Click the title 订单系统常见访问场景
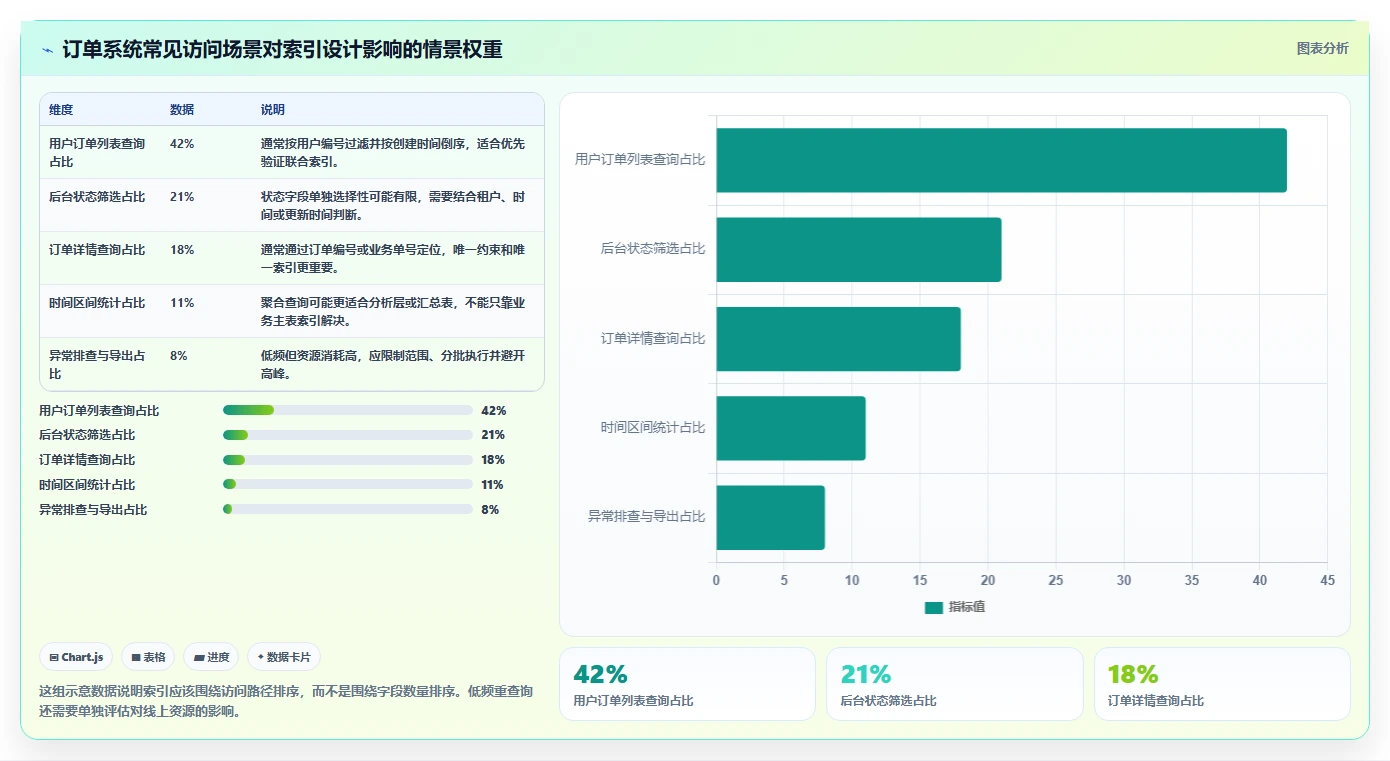Screen dimensions: 1390x761 [x=282, y=50]
